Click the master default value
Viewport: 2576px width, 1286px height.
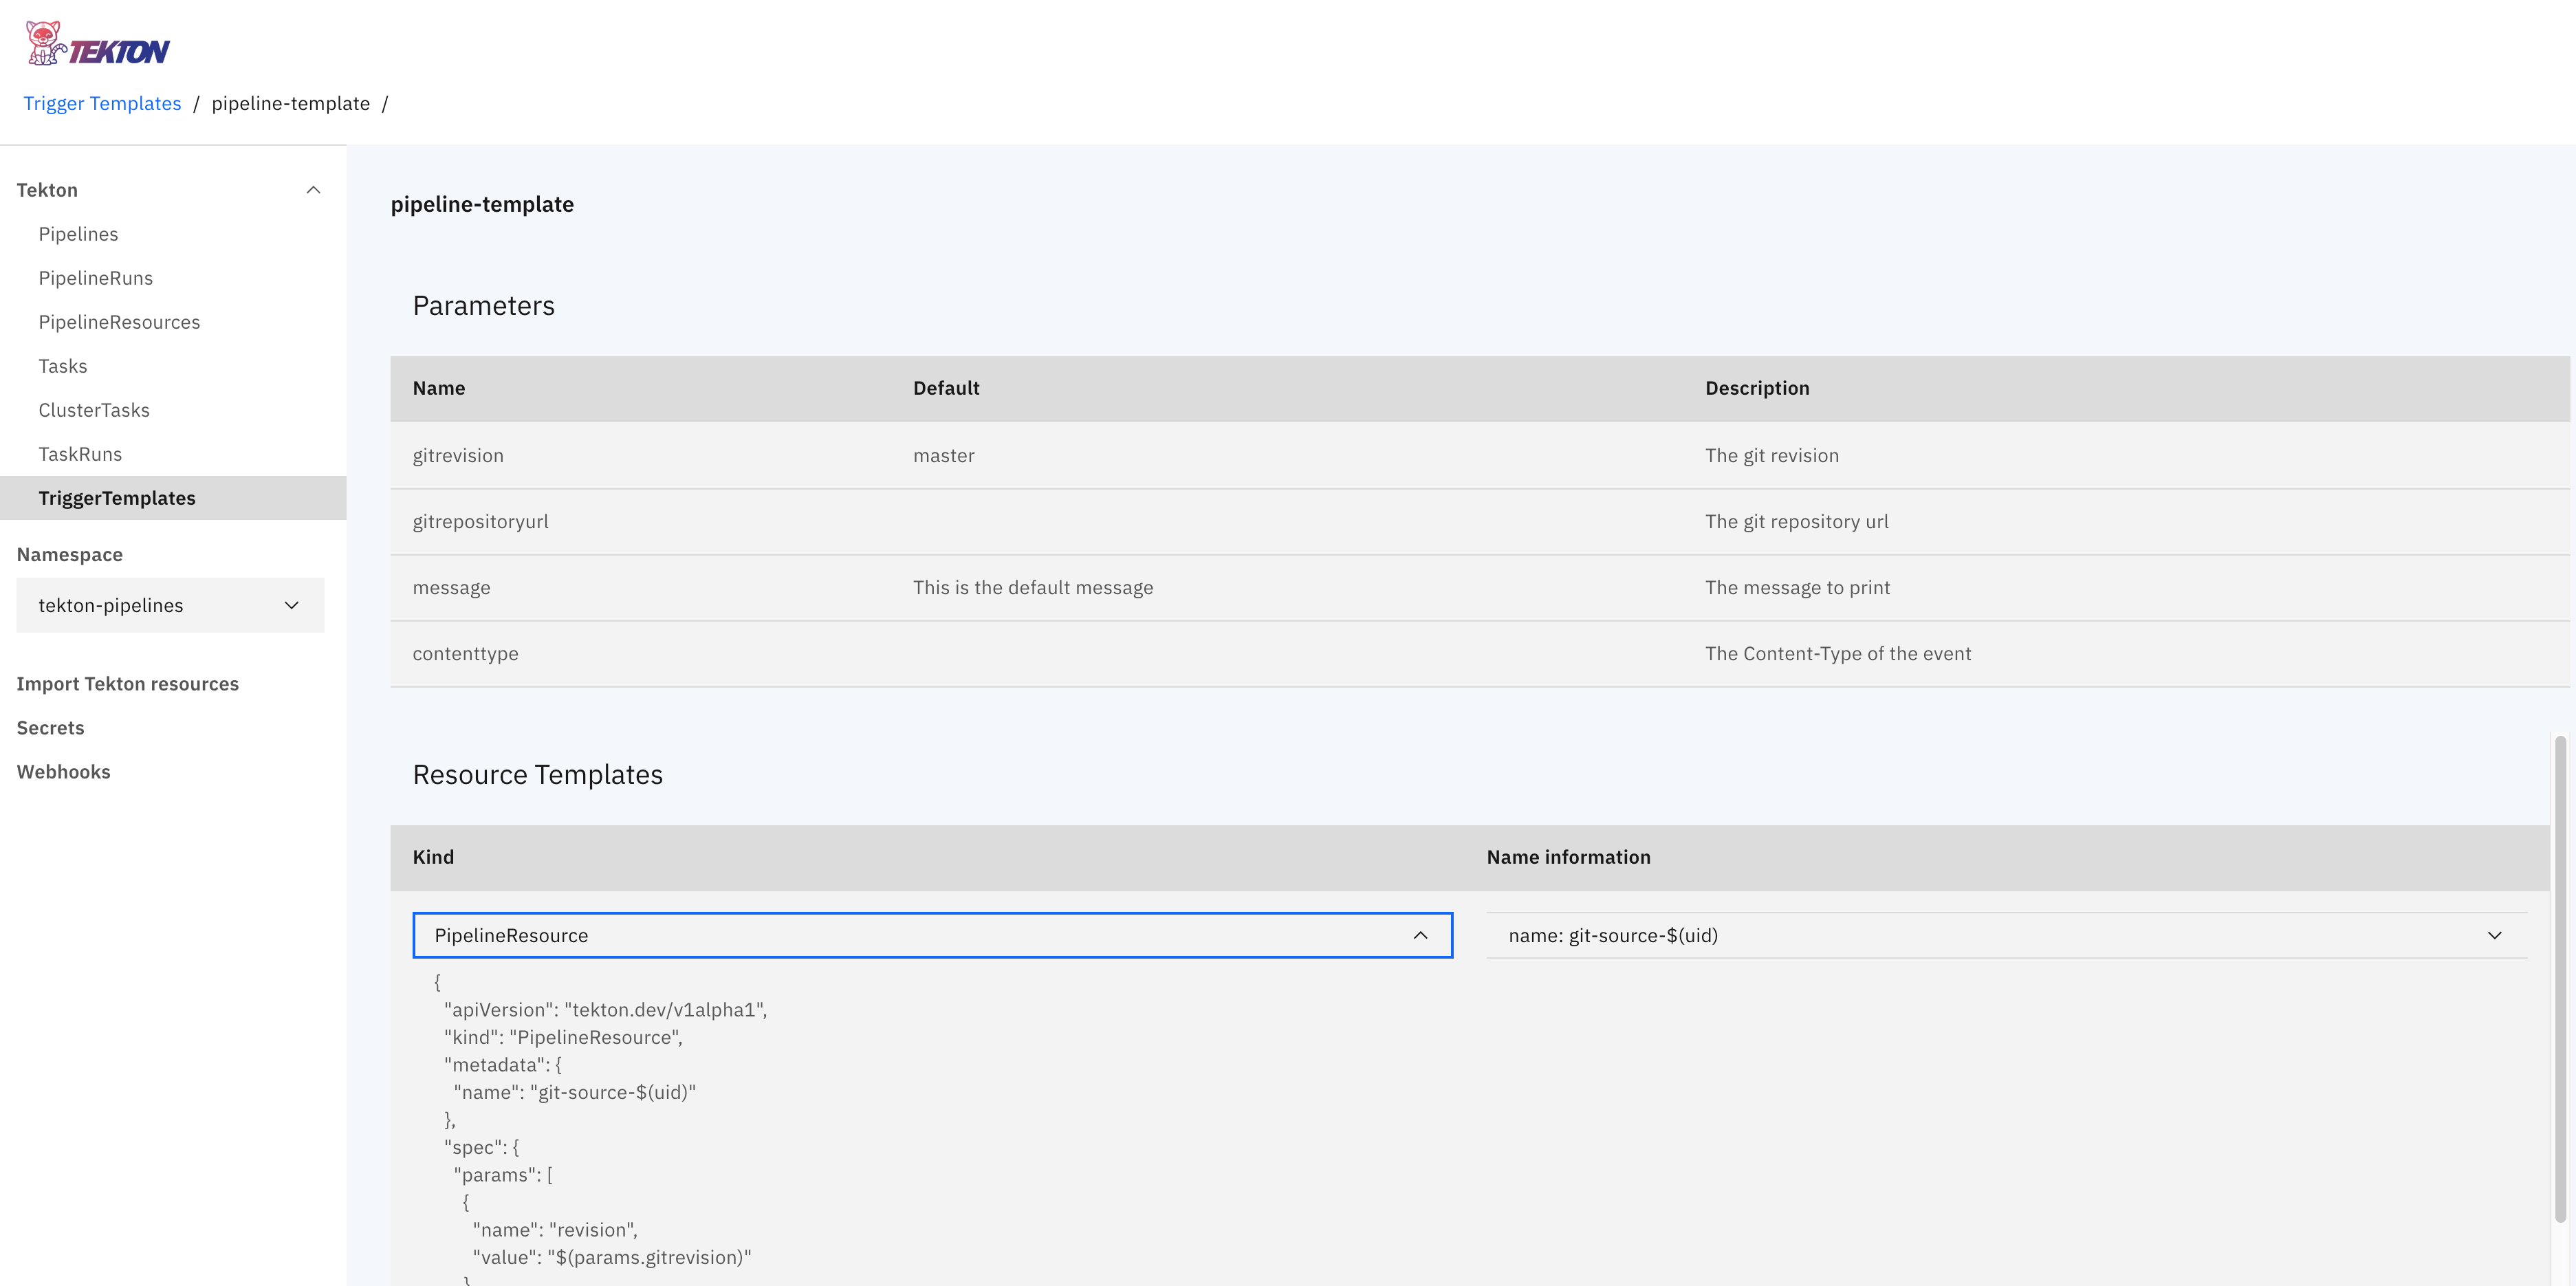(944, 456)
